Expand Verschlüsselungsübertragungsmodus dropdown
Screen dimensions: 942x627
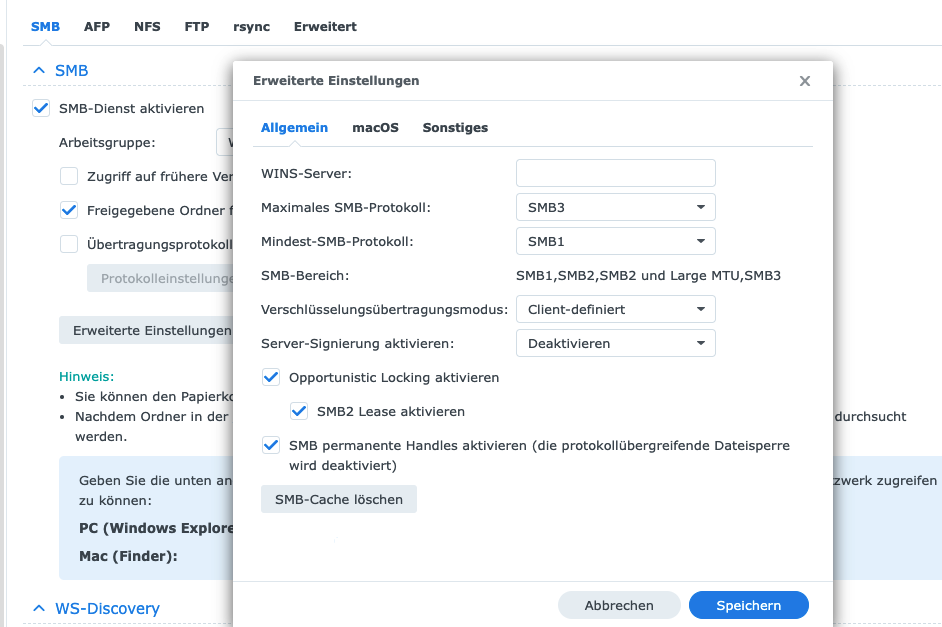[x=615, y=309]
